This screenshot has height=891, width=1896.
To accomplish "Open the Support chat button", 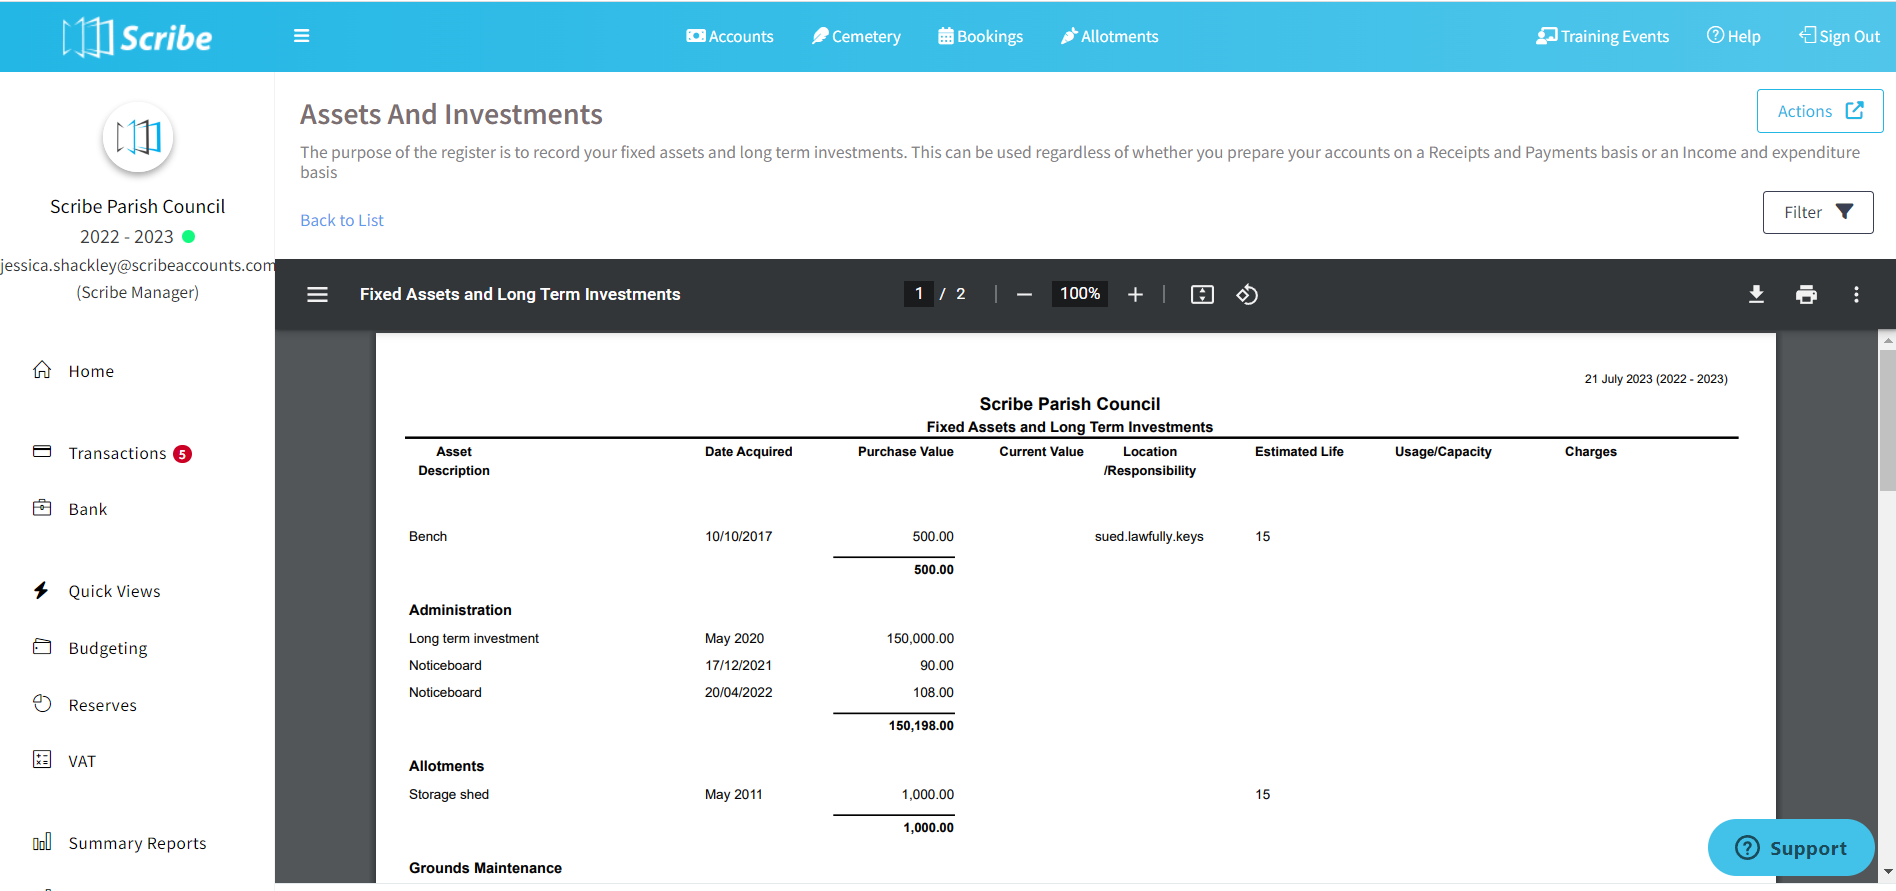I will point(1791,848).
